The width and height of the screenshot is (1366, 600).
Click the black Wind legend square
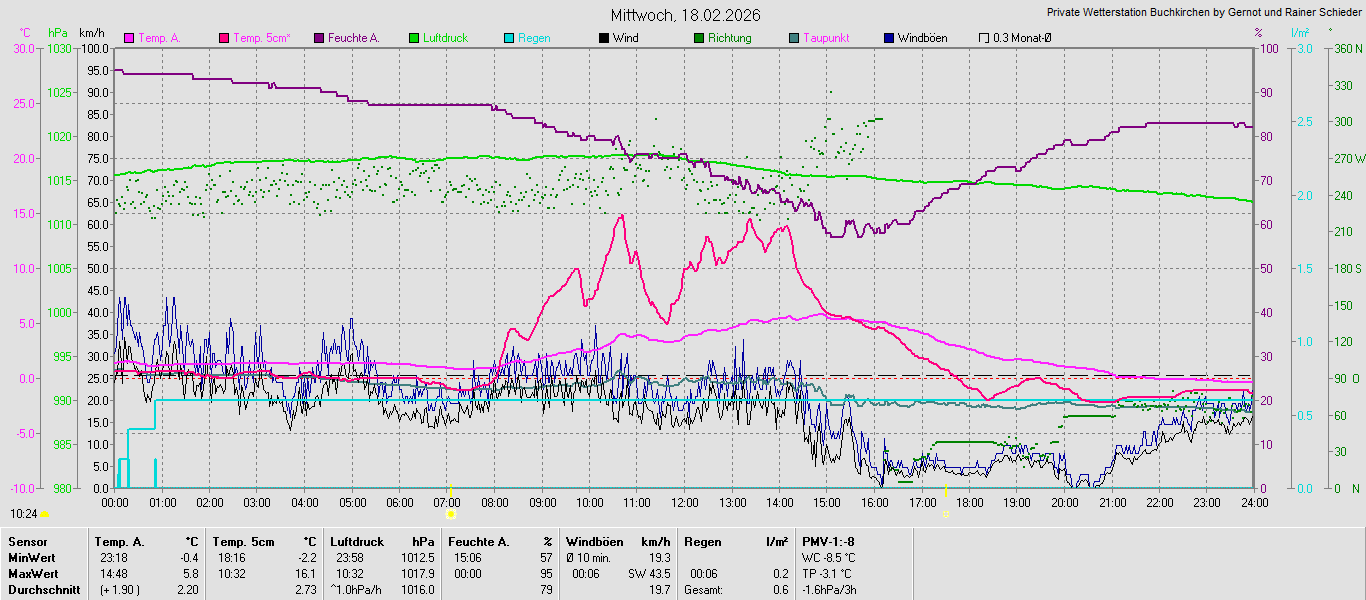coord(604,38)
